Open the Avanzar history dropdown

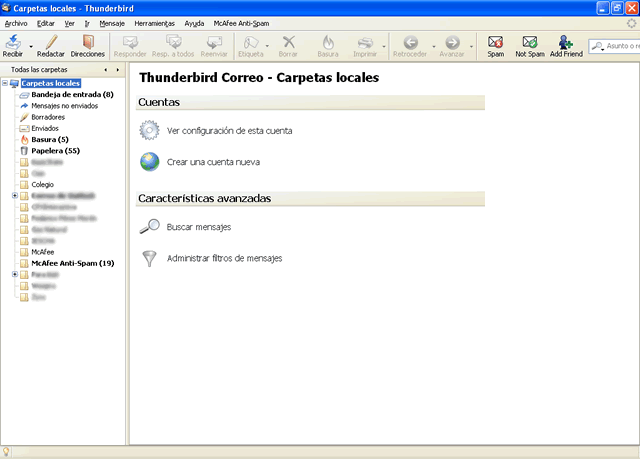[x=471, y=47]
